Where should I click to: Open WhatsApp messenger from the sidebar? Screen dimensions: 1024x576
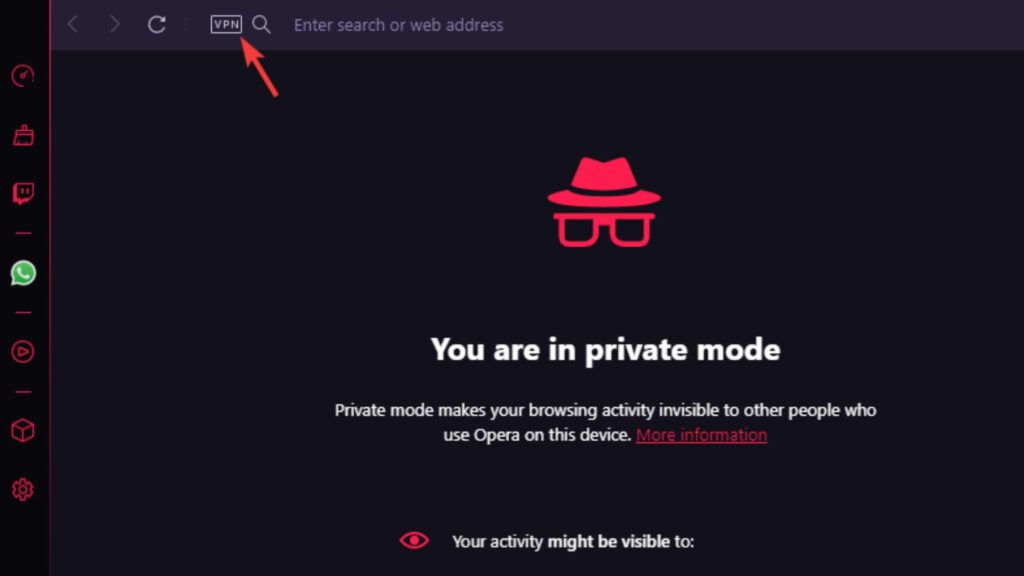pyautogui.click(x=22, y=272)
